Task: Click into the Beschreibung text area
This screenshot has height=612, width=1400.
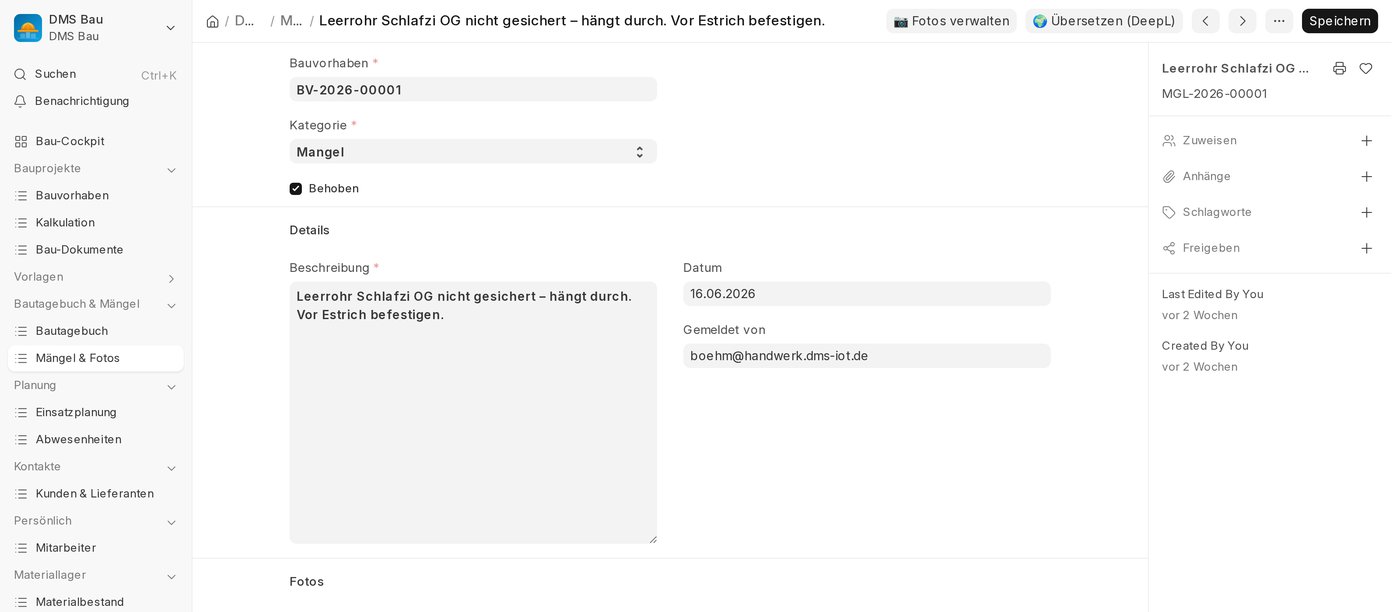Action: point(473,413)
